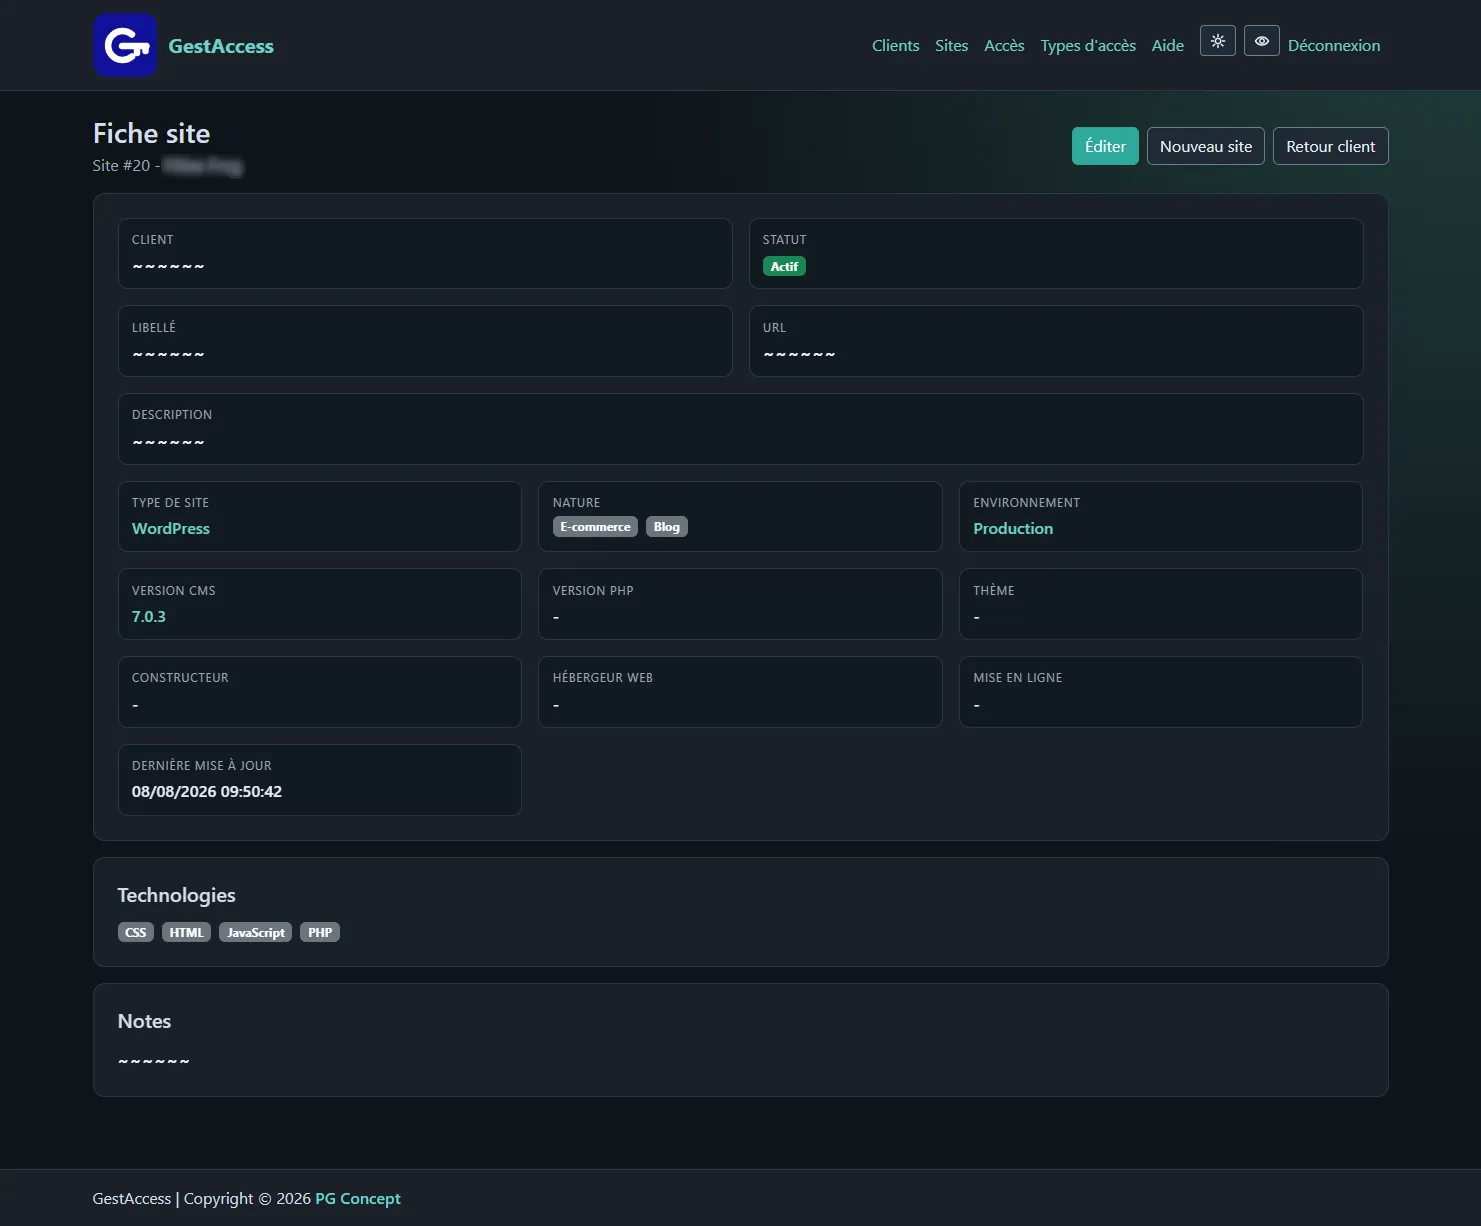The image size is (1481, 1226).
Task: Click Retour client button
Action: (x=1330, y=146)
